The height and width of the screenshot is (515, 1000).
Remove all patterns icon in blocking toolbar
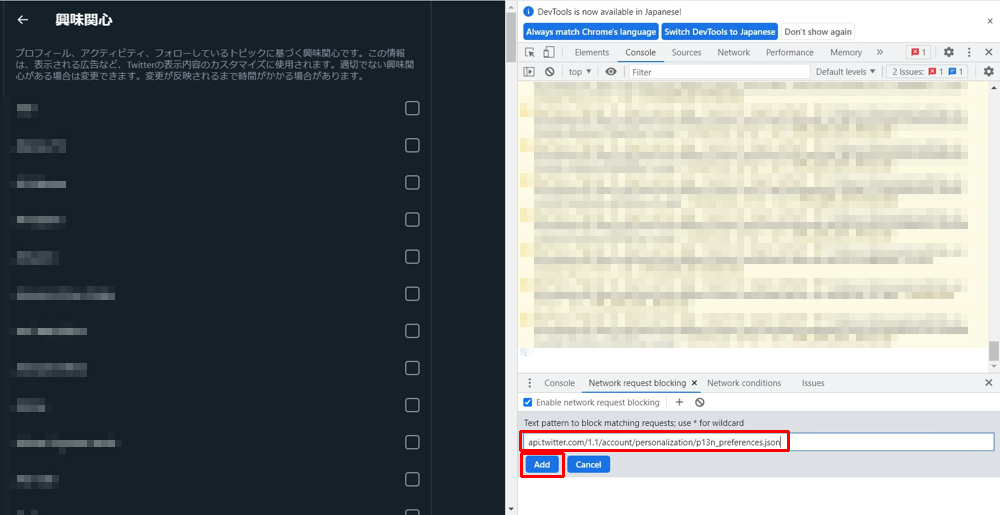pos(700,402)
